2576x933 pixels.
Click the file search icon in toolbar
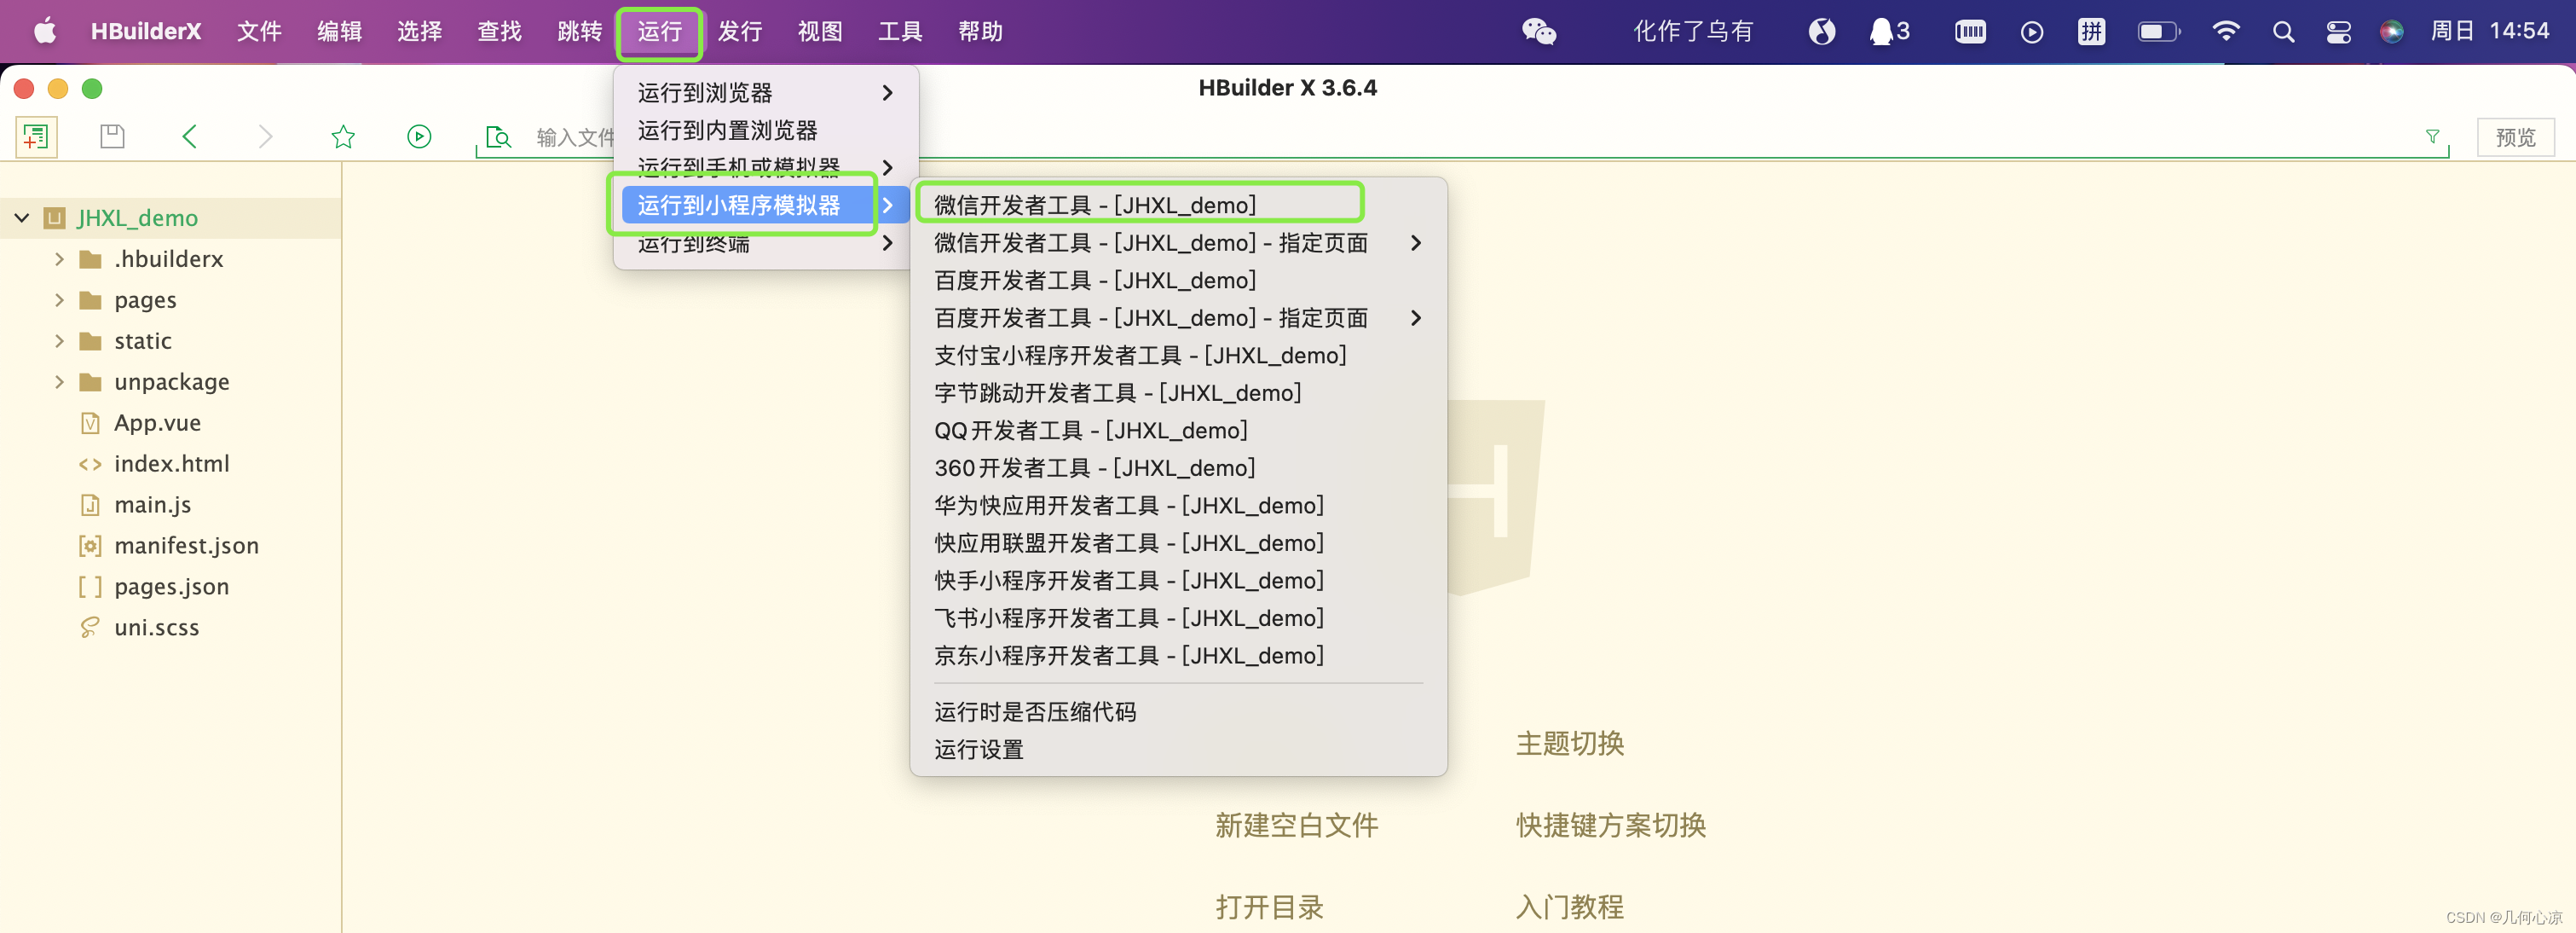497,137
